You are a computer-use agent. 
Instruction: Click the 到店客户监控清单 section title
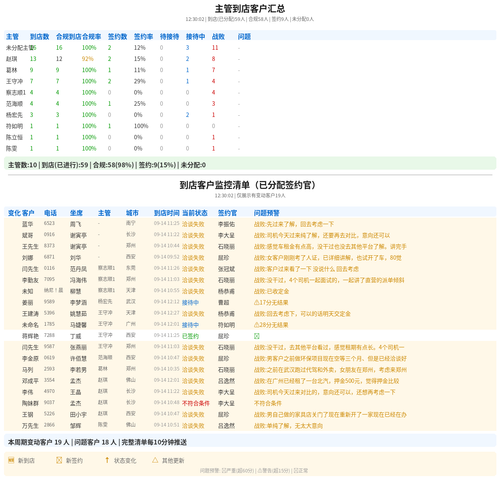click(248, 185)
